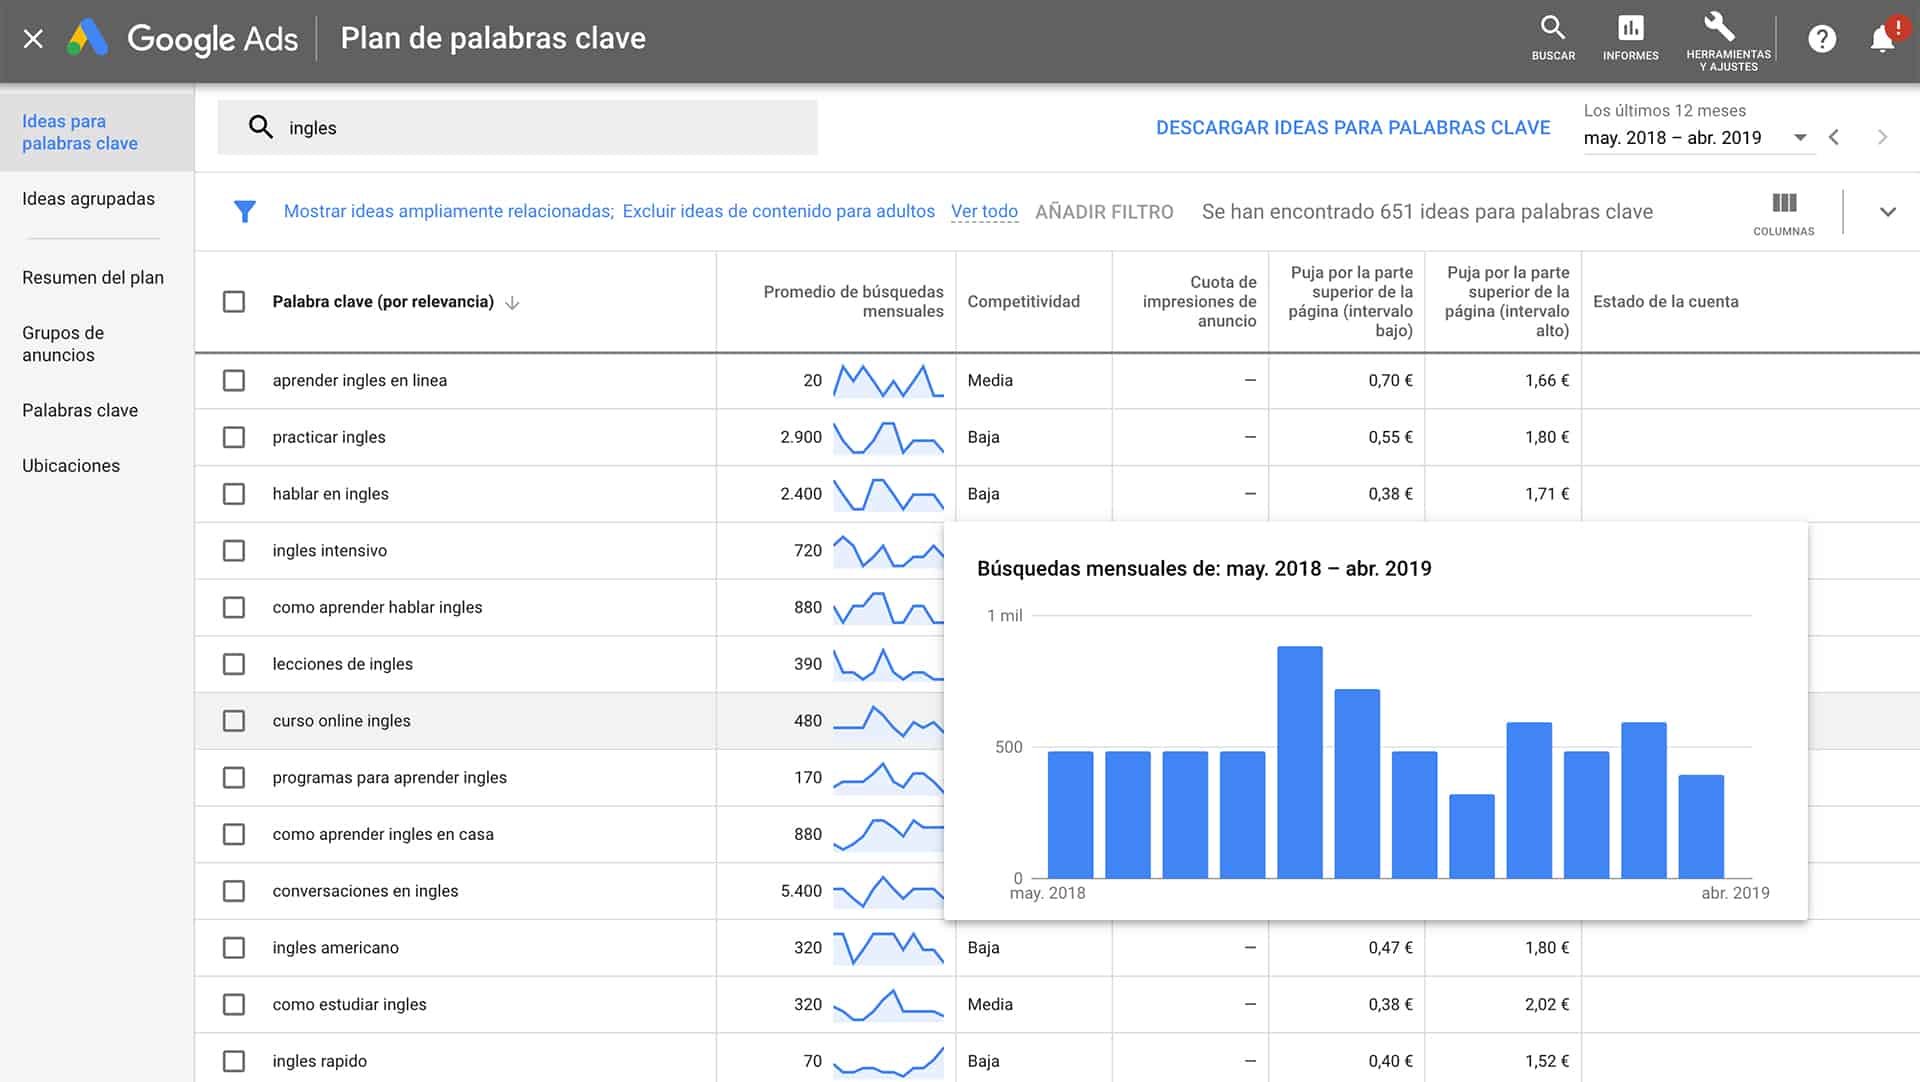Check the 'practicar ingles' row checkbox

(234, 437)
